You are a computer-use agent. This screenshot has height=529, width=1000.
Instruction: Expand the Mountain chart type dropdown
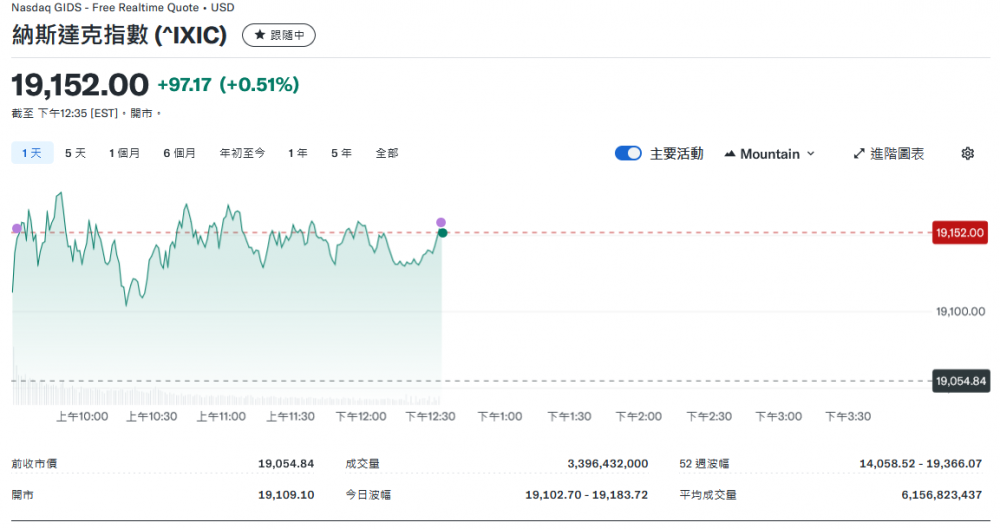tap(769, 153)
